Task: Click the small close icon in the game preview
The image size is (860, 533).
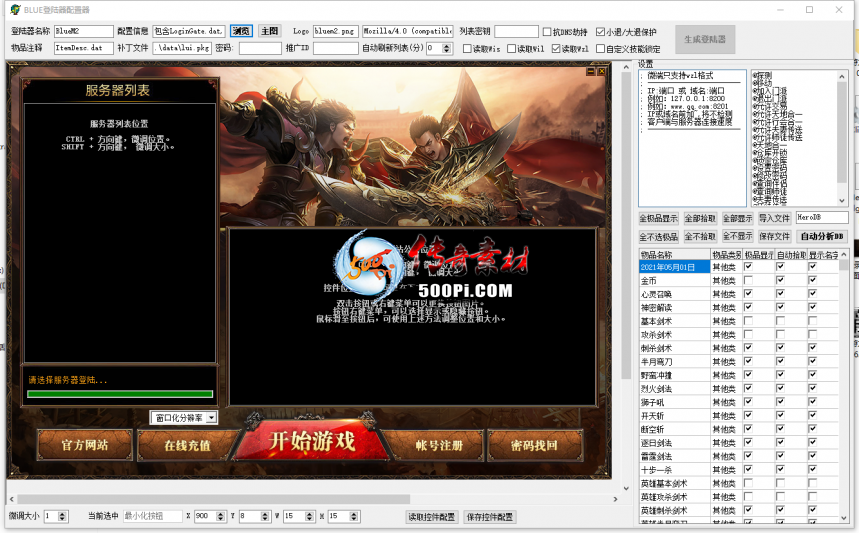Action: tap(602, 72)
